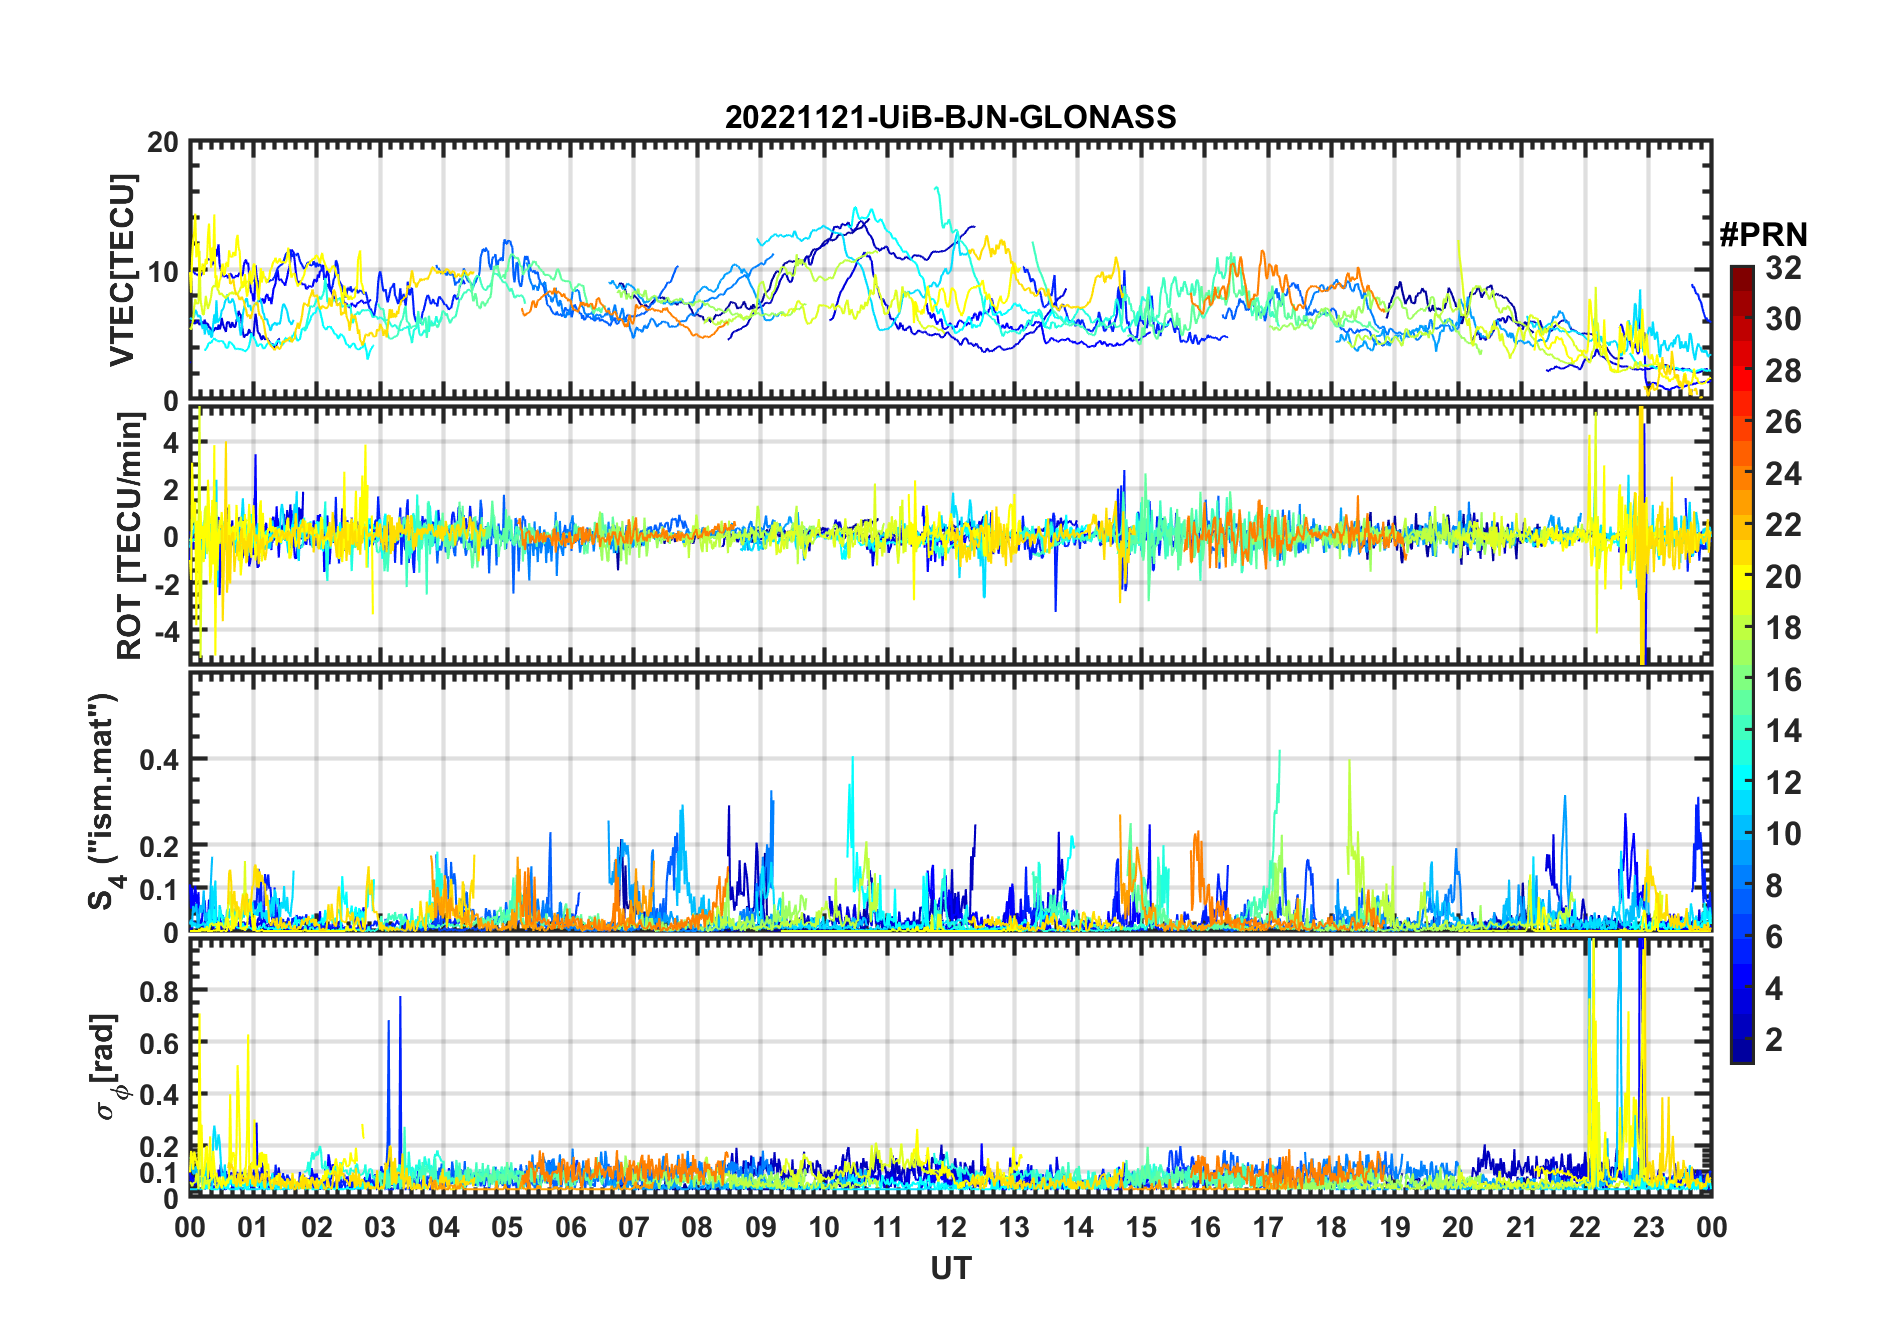Select the ROT [TECU/min] y-axis label
This screenshot has height=1330, width=1902.
coord(130,536)
